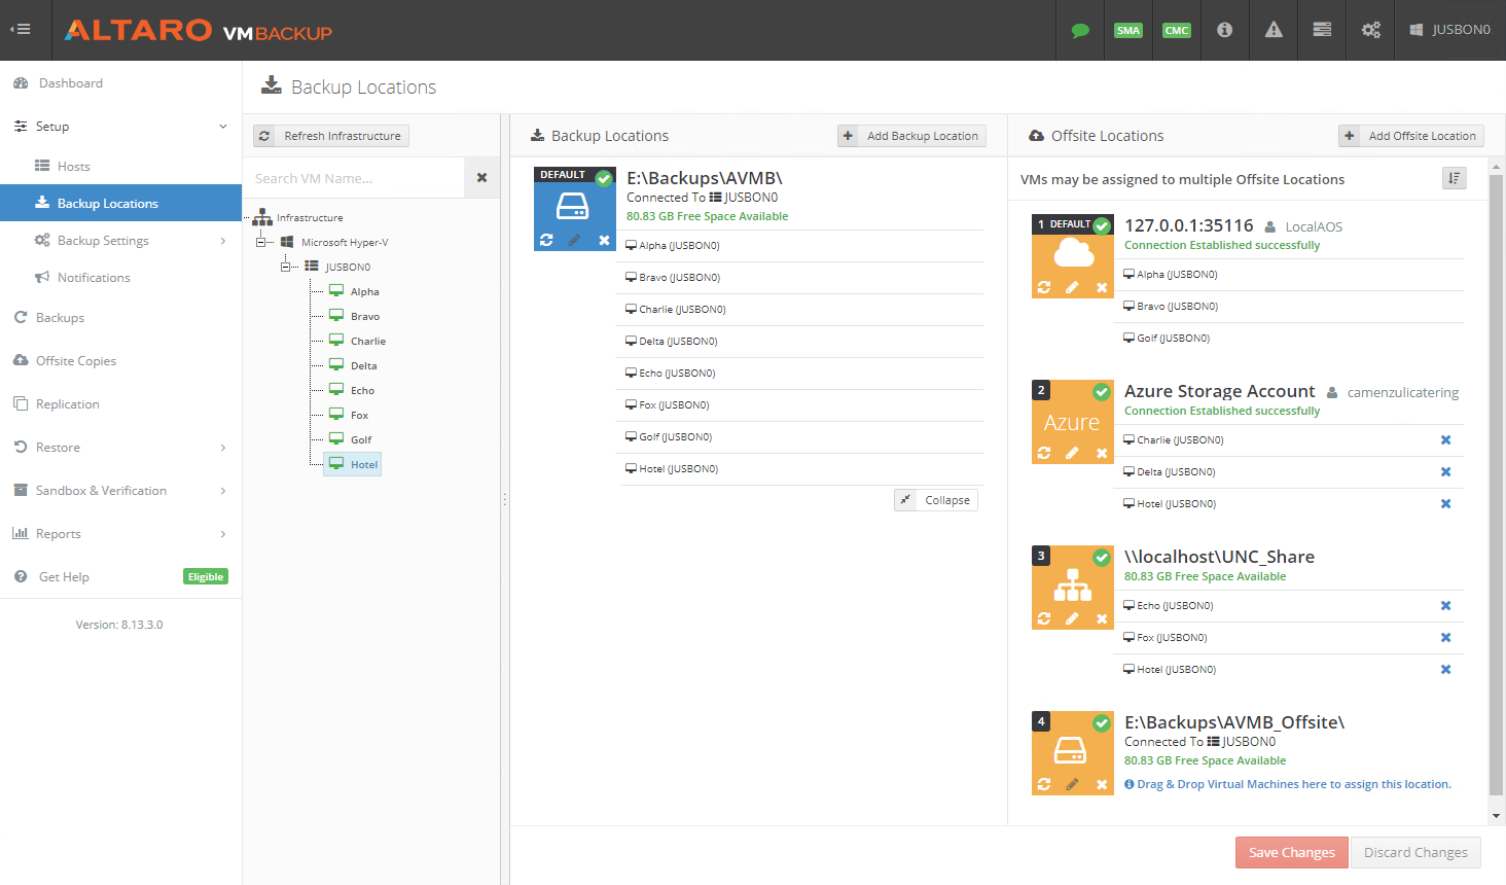
Task: Edit the \\localhost\UNC_Share location
Action: pyautogui.click(x=1072, y=618)
